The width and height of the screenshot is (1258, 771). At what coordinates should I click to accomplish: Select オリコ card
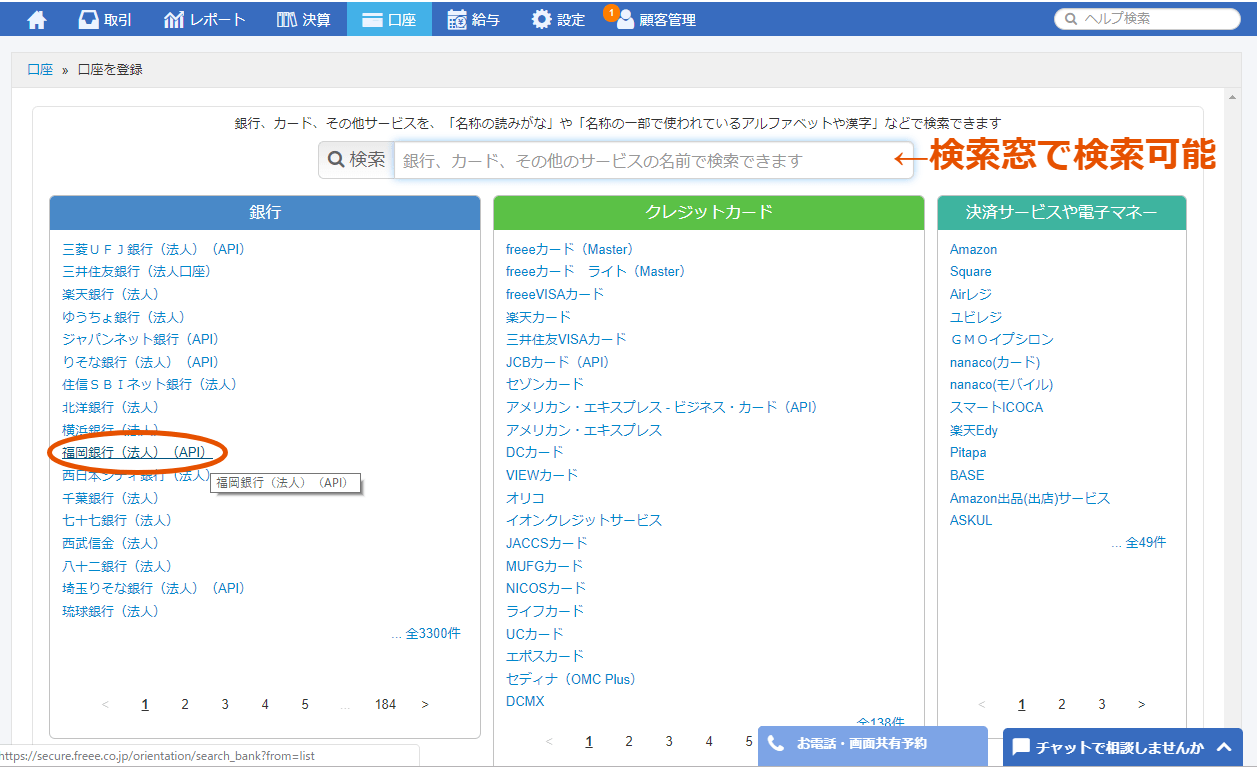[525, 498]
